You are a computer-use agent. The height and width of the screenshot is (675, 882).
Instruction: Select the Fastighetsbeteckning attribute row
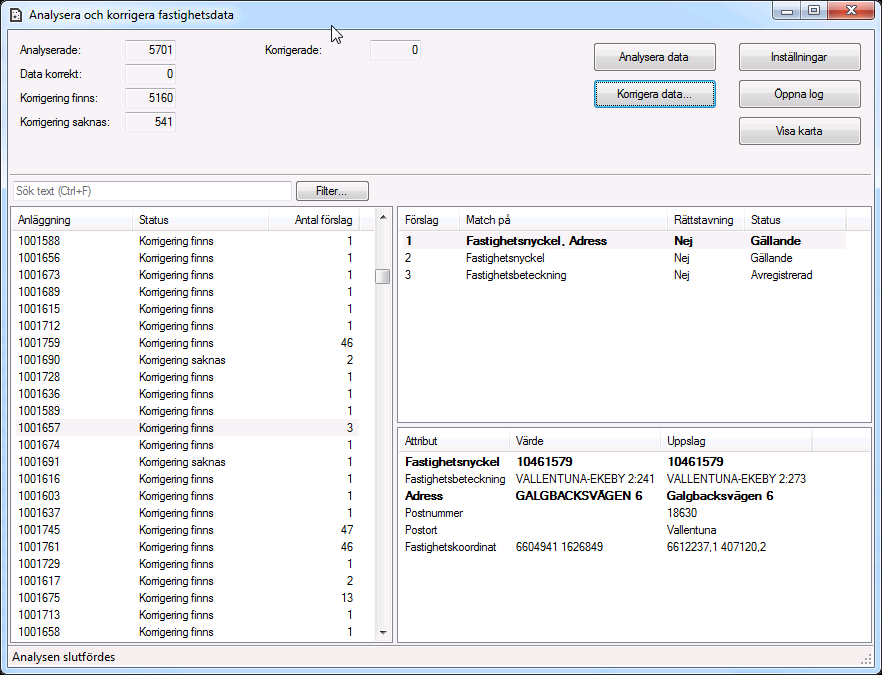click(x=454, y=479)
